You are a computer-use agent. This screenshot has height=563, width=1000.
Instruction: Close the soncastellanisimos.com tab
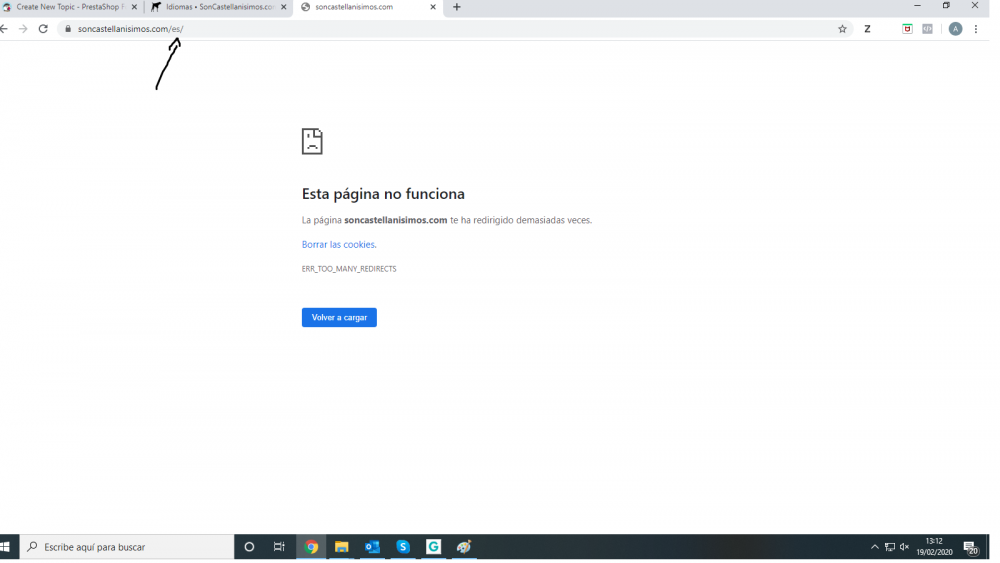point(433,7)
